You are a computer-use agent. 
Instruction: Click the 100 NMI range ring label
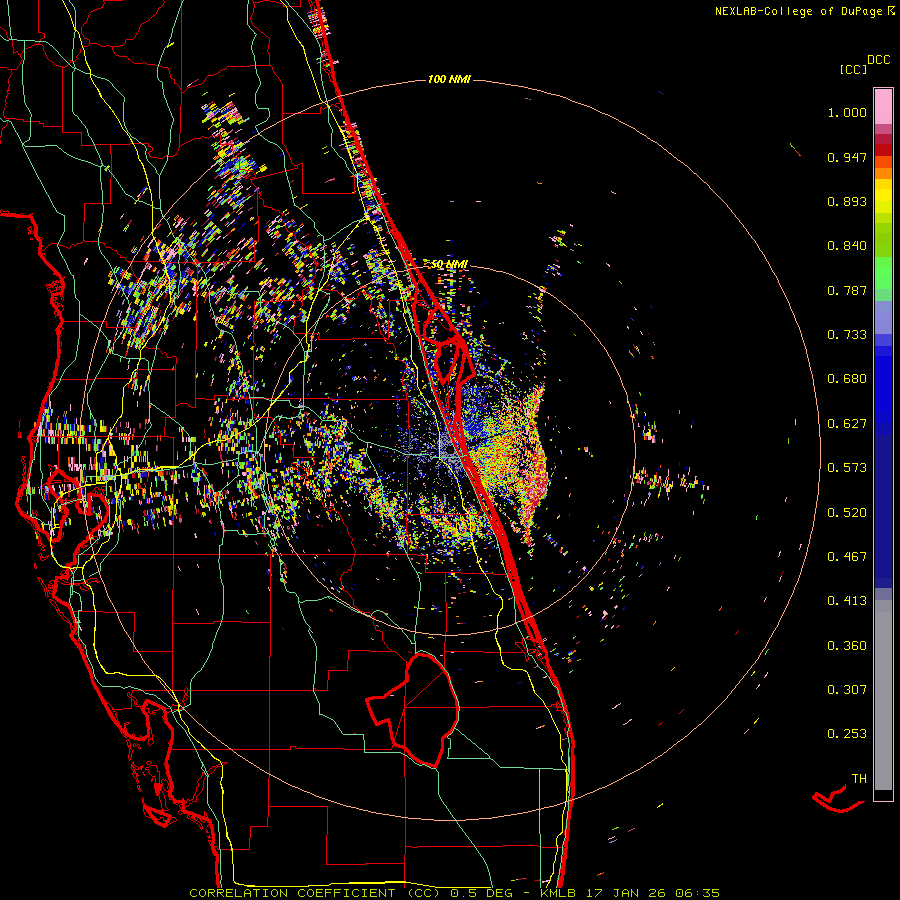[449, 79]
